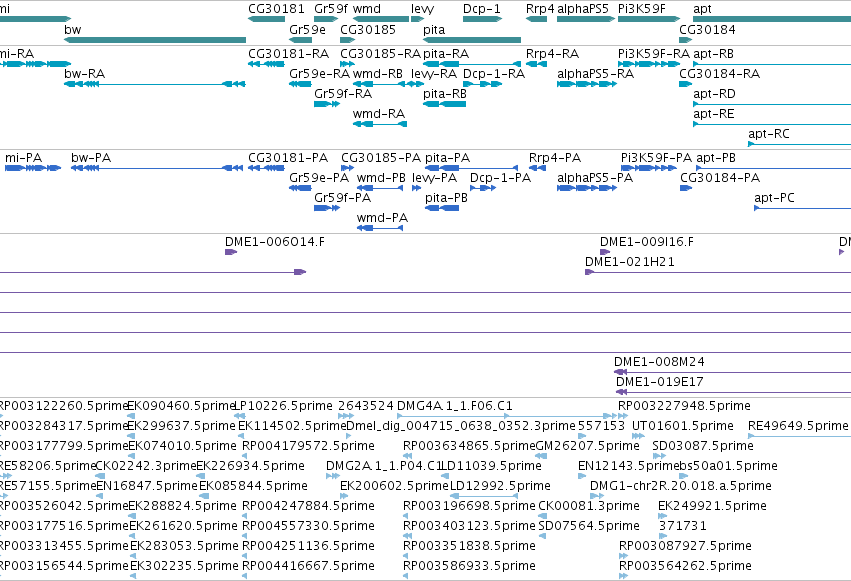The width and height of the screenshot is (851, 581).
Task: Select the DMG2A.1_1.P04.C1 feature
Action: point(333,476)
